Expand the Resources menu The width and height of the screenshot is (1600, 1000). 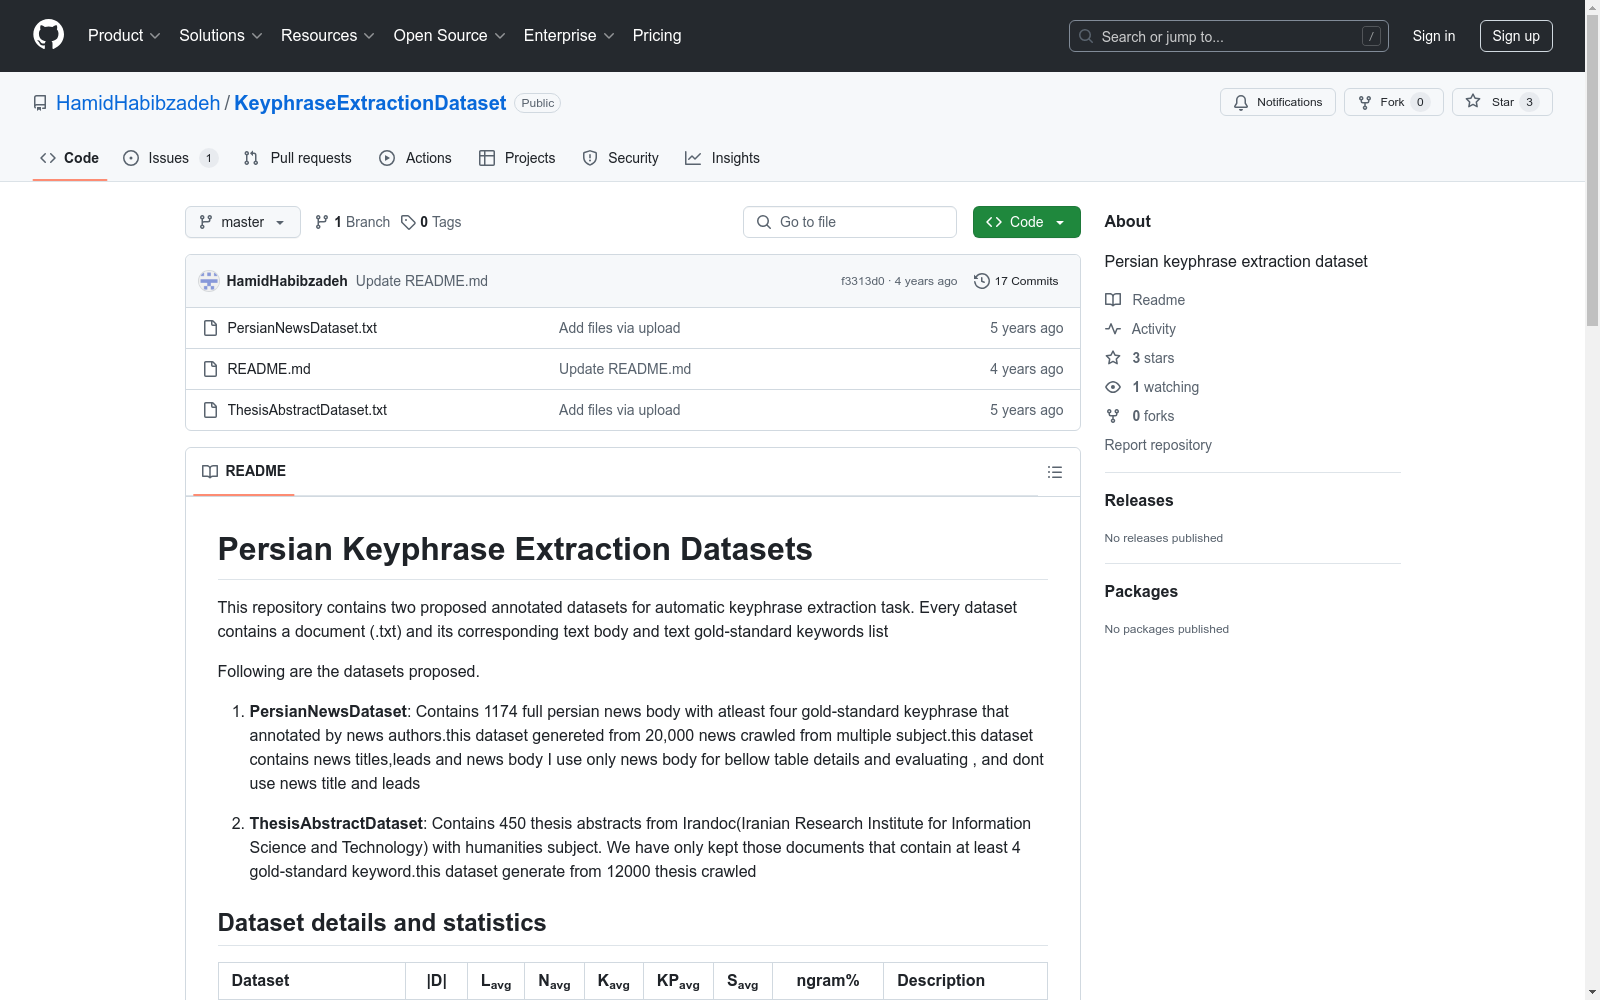(x=328, y=36)
